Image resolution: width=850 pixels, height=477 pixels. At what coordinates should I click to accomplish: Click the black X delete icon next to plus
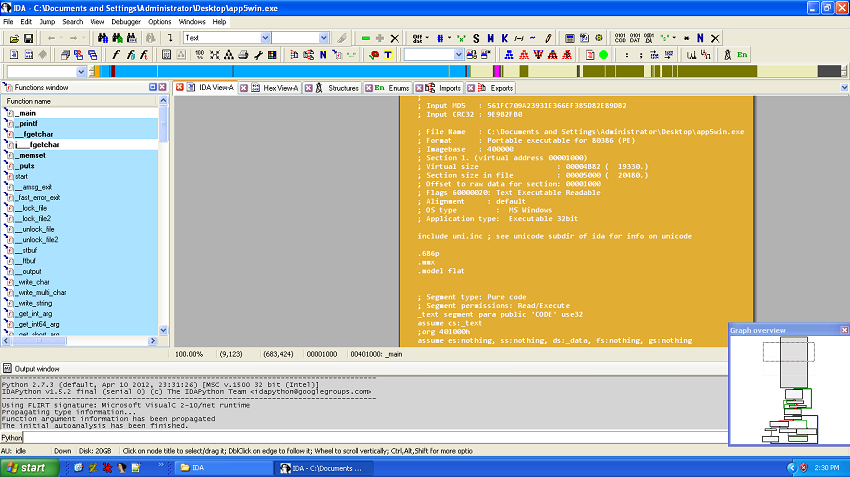click(x=395, y=38)
